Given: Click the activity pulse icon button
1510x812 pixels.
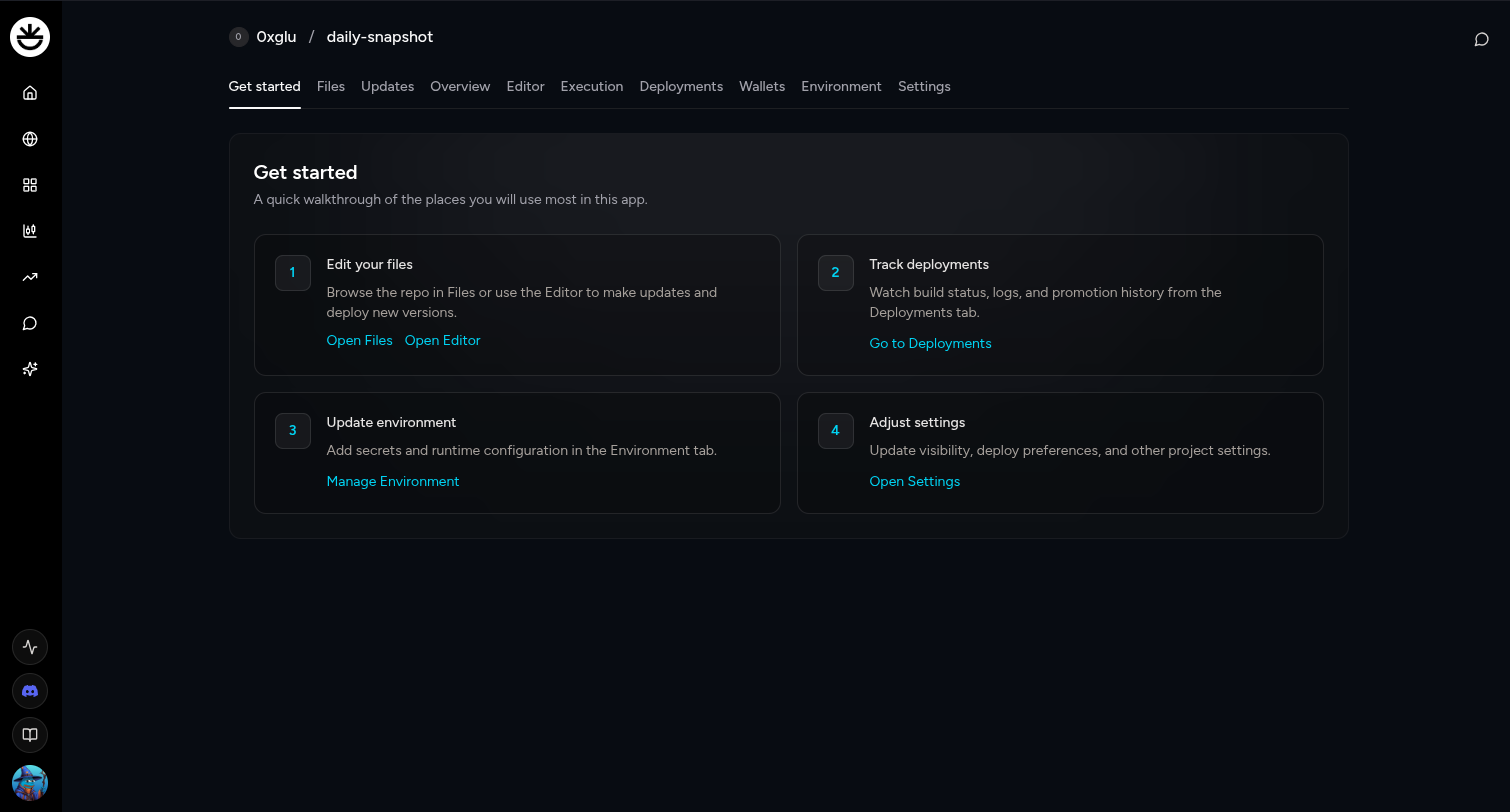Looking at the screenshot, I should point(30,647).
